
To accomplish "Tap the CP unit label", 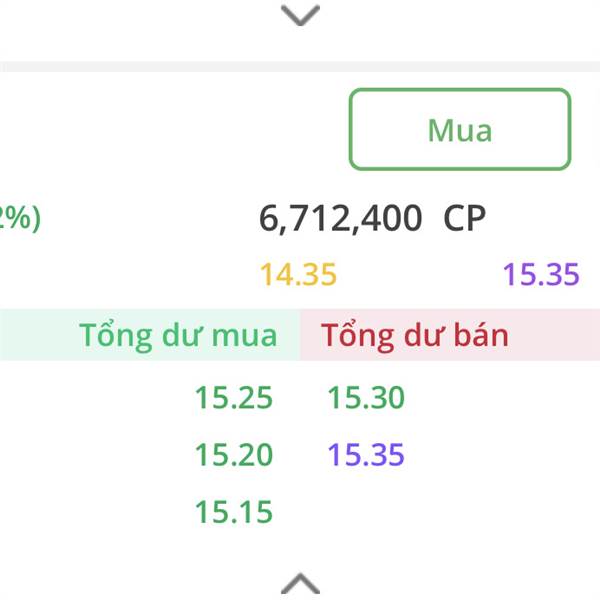I will [x=465, y=218].
